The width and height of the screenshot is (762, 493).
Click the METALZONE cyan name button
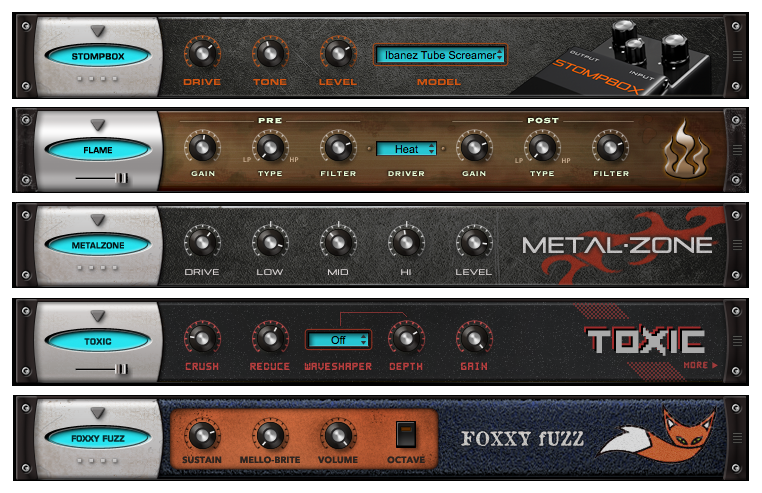[98, 246]
